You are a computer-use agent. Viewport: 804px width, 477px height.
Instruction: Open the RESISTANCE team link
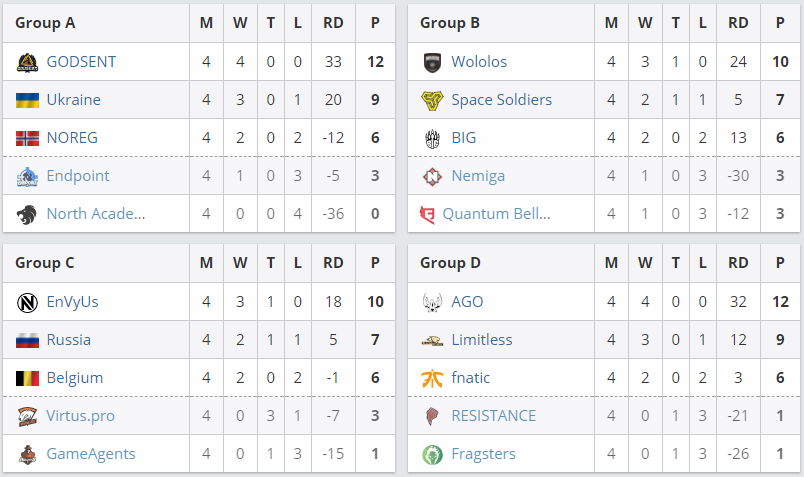coord(493,416)
